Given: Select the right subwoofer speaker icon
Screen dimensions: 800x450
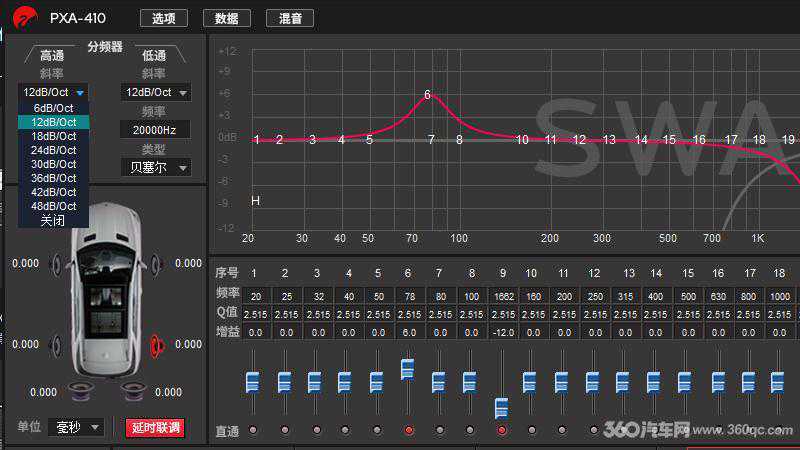Looking at the screenshot, I should (133, 388).
